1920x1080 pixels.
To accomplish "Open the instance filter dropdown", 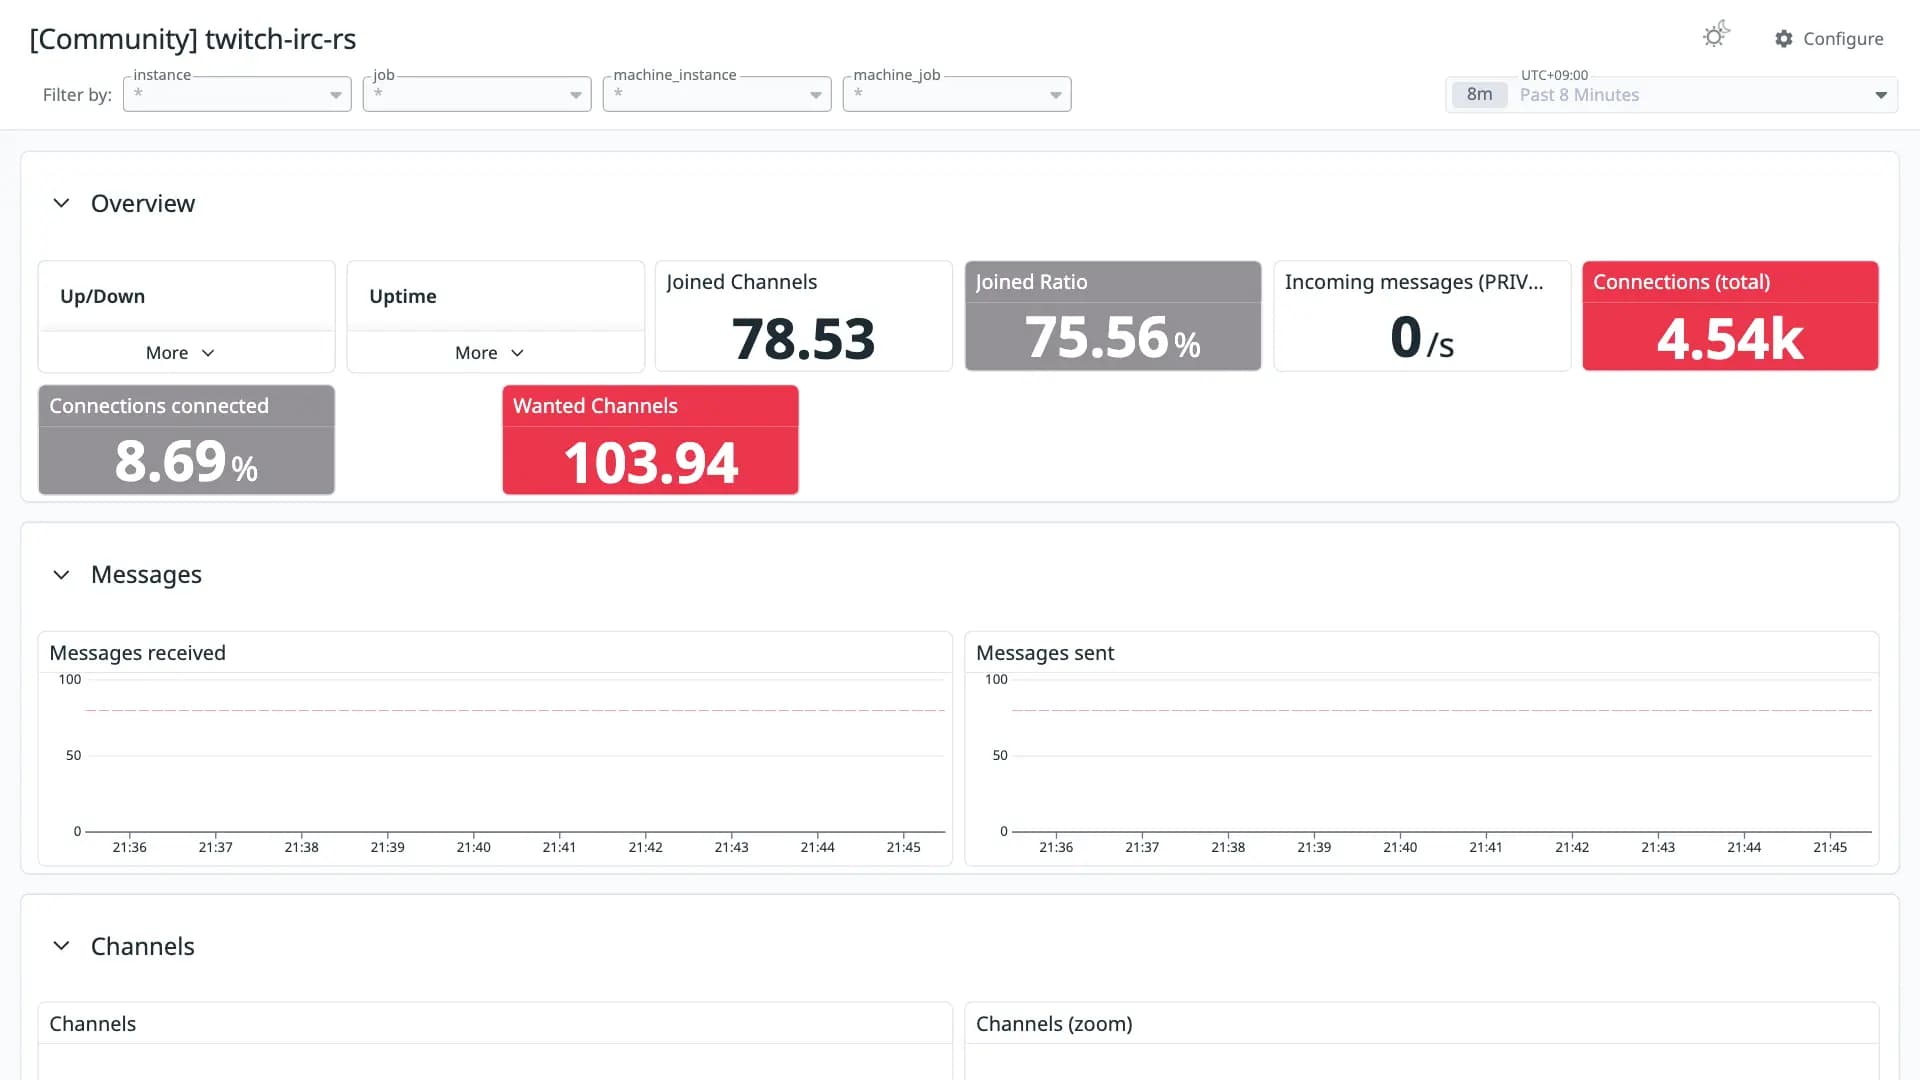I will [x=237, y=94].
